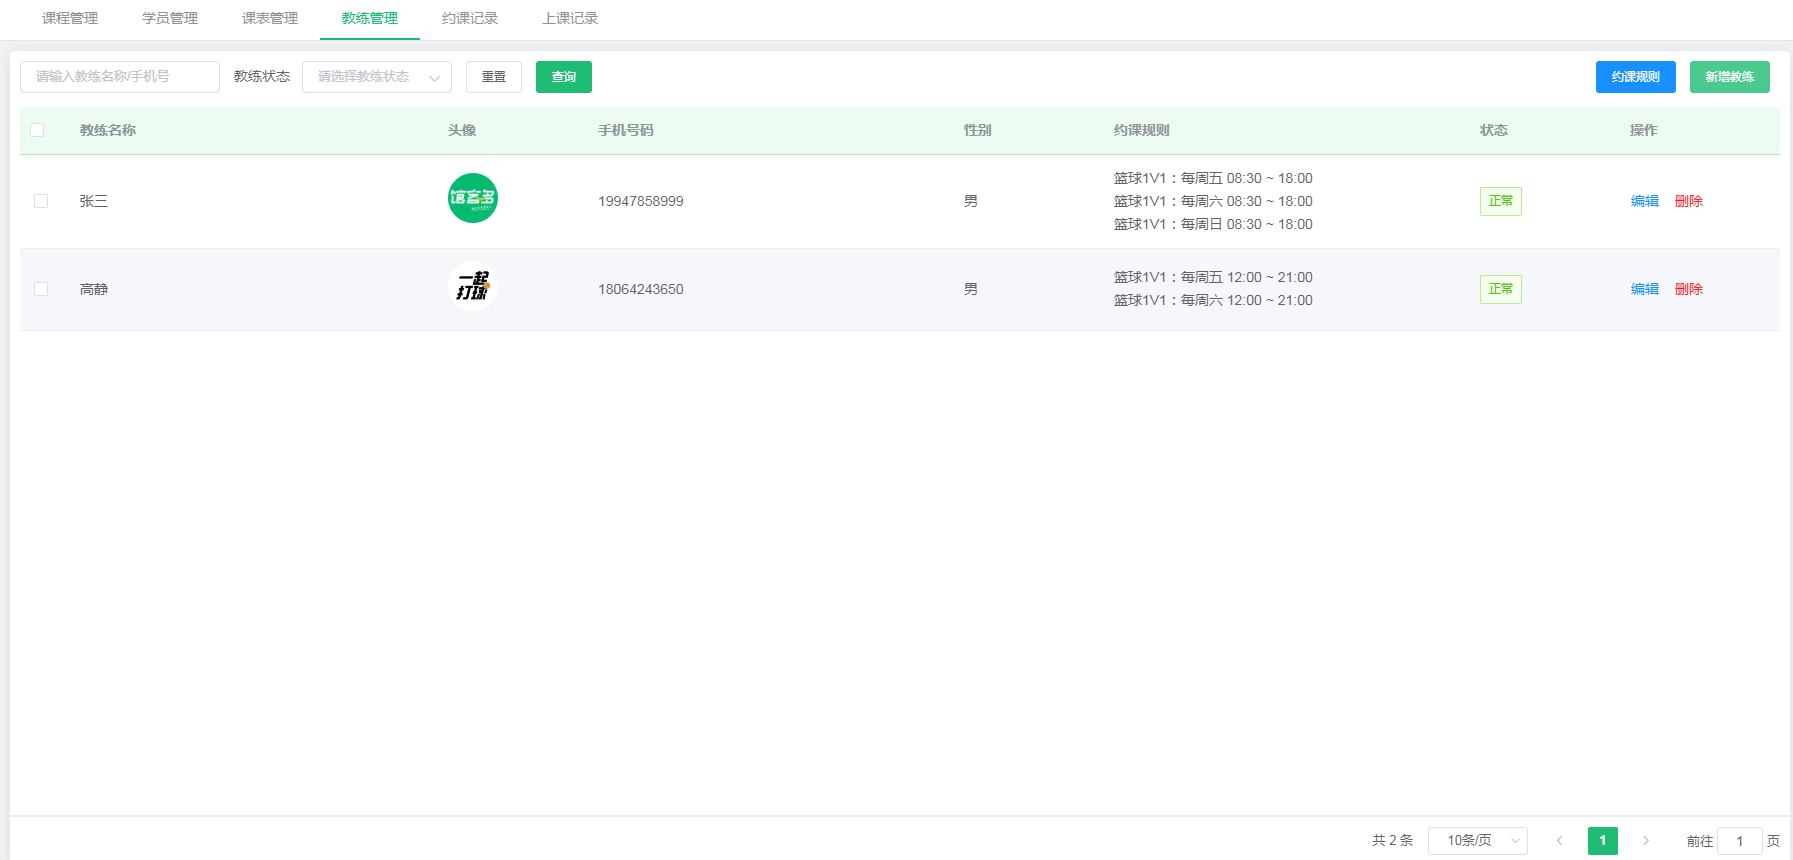Switch to the 课程管理 tab
This screenshot has width=1793, height=860.
pyautogui.click(x=70, y=18)
